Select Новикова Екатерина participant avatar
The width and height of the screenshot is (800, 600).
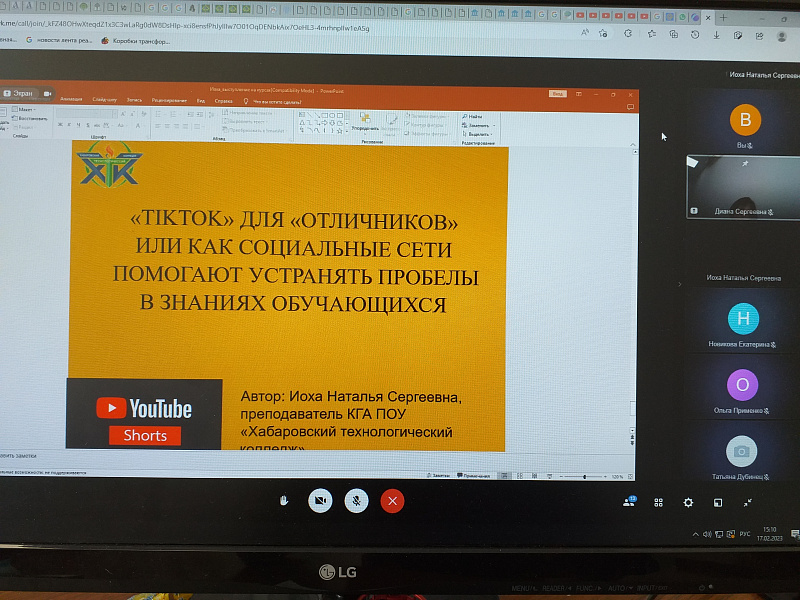(x=743, y=318)
